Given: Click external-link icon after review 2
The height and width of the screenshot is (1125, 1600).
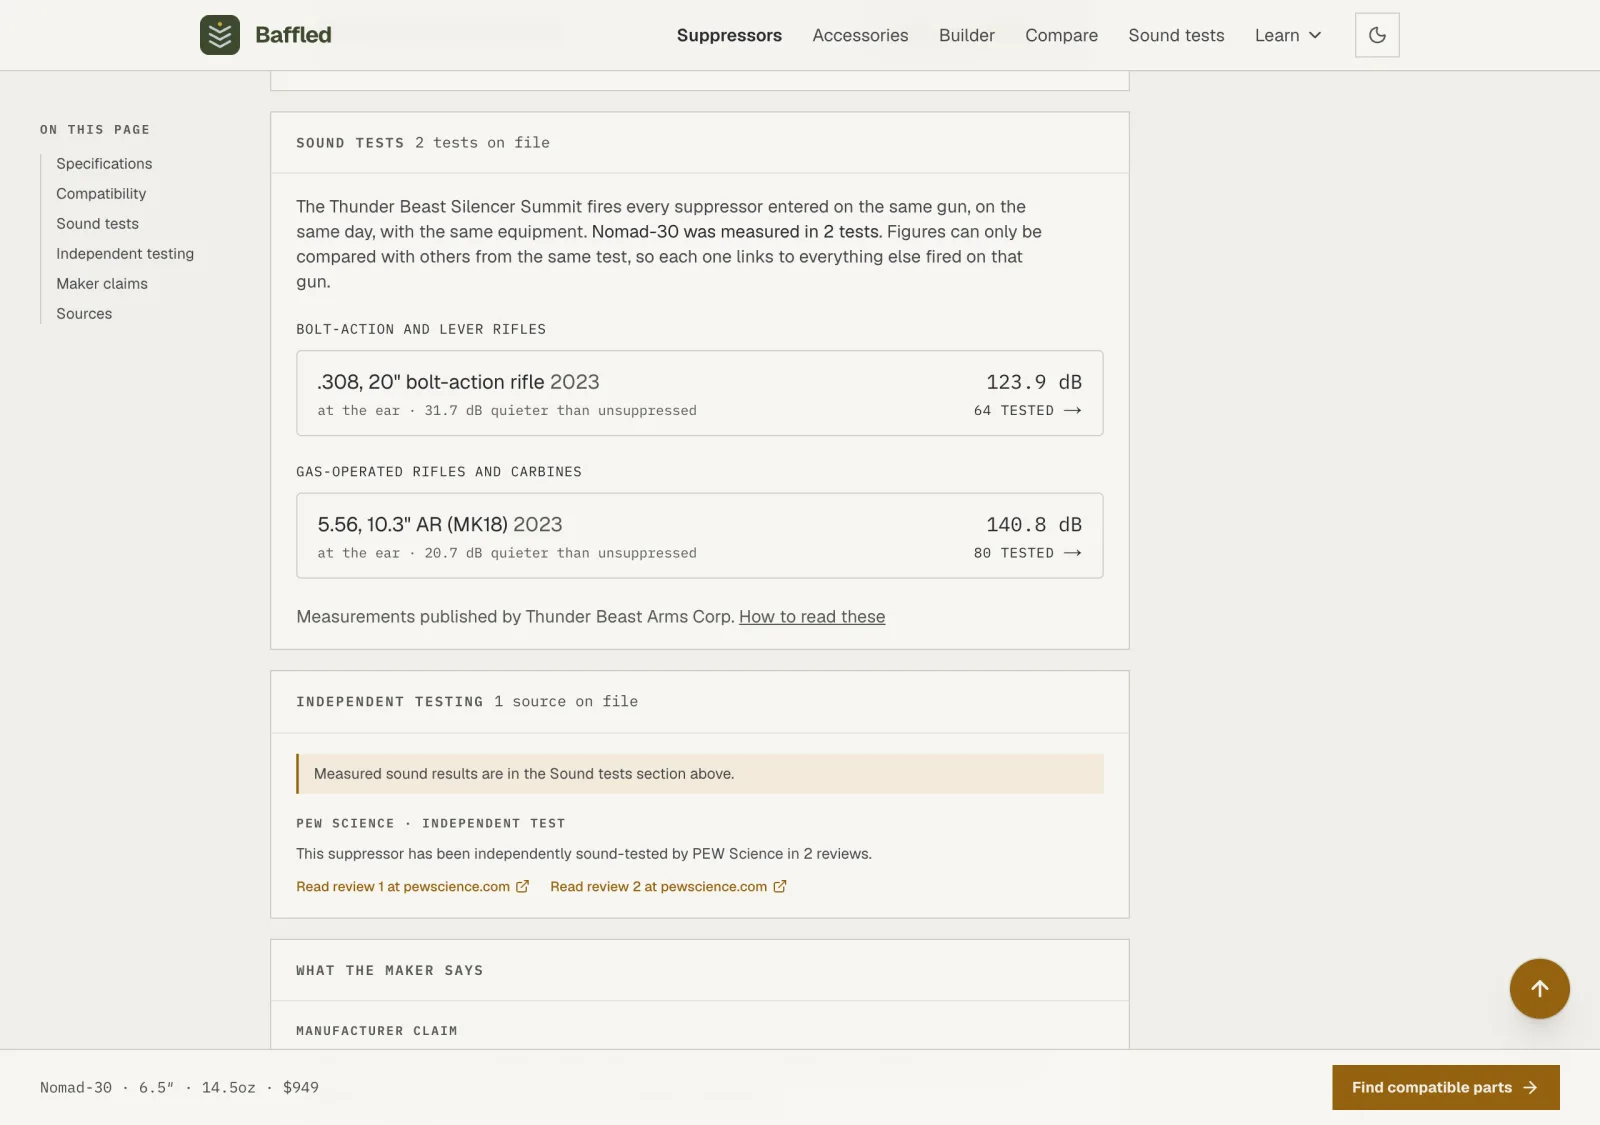Looking at the screenshot, I should click(x=780, y=887).
